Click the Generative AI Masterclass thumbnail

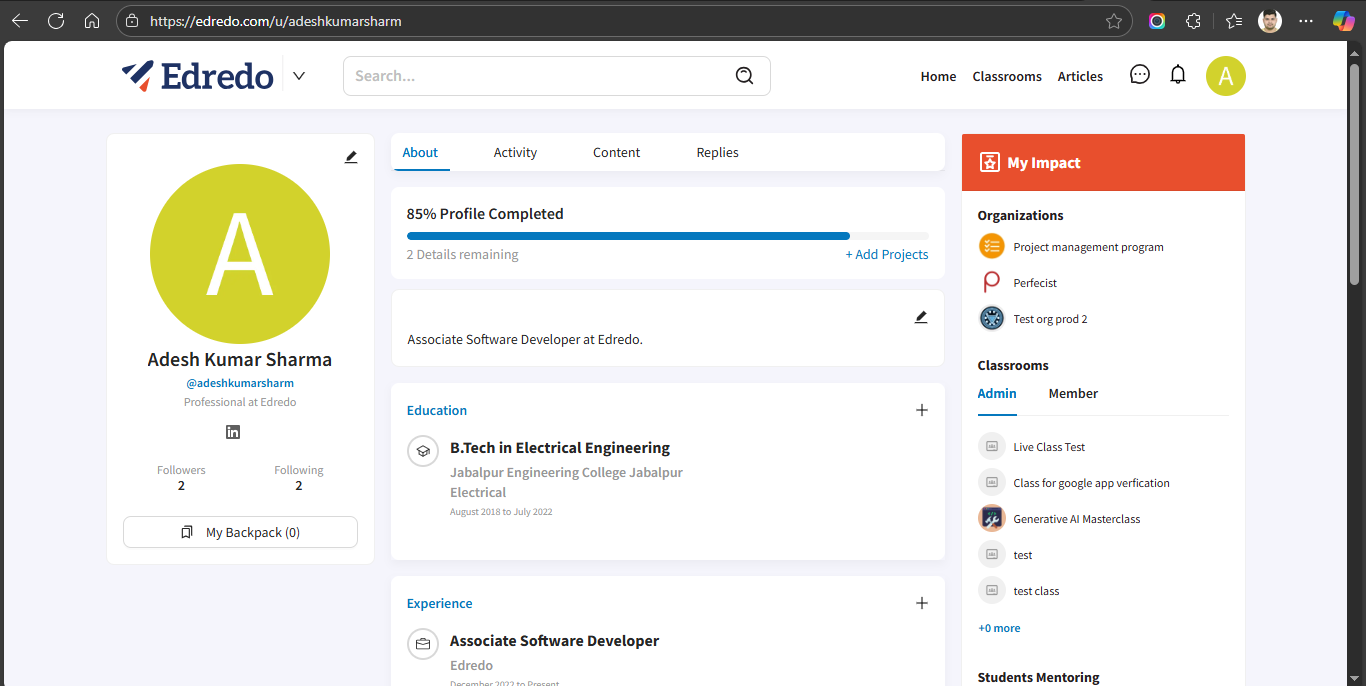coord(991,518)
